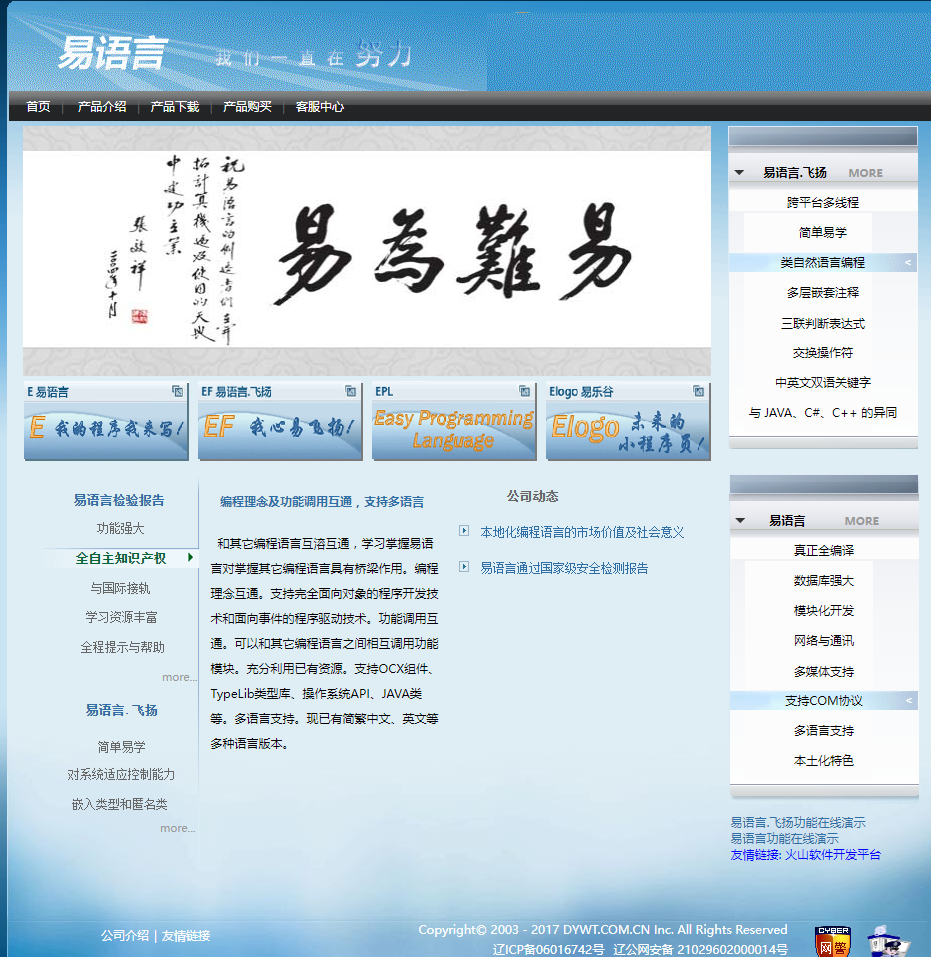Open 易语言.飞扬功能在线演示 link
Screen dimensions: 931x957
click(798, 823)
